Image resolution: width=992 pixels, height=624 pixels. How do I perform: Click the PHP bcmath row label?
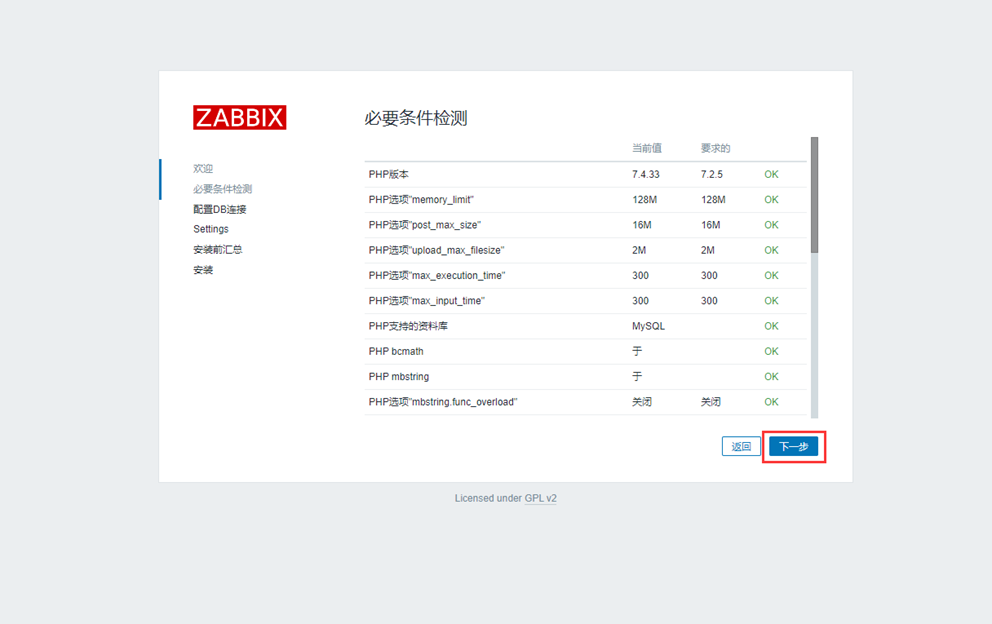396,352
